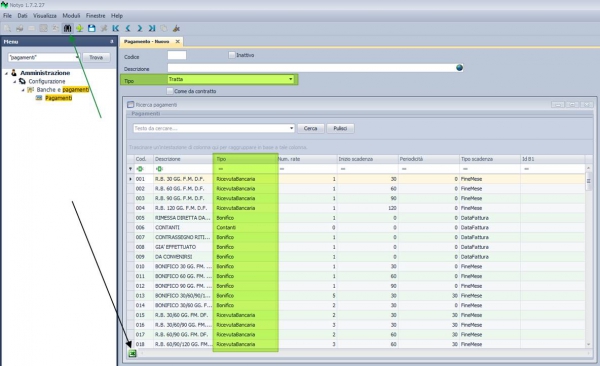The height and width of the screenshot is (366, 600).
Task: Go to previous record arrow icon
Action: coord(128,28)
